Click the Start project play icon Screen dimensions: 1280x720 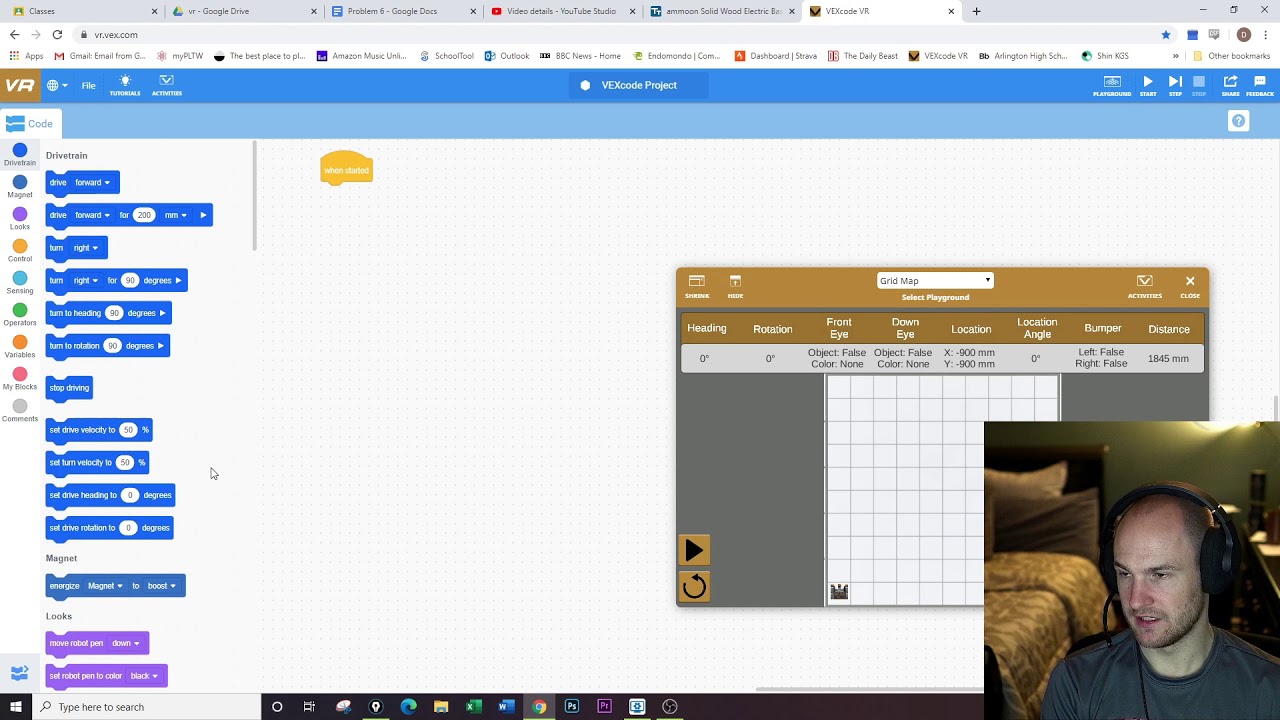pyautogui.click(x=1148, y=85)
